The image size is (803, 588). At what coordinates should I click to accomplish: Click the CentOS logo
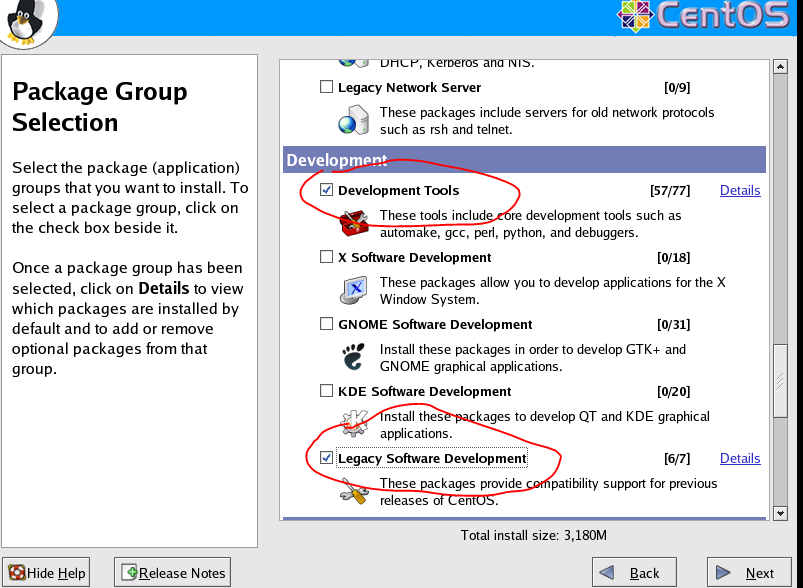pos(703,15)
